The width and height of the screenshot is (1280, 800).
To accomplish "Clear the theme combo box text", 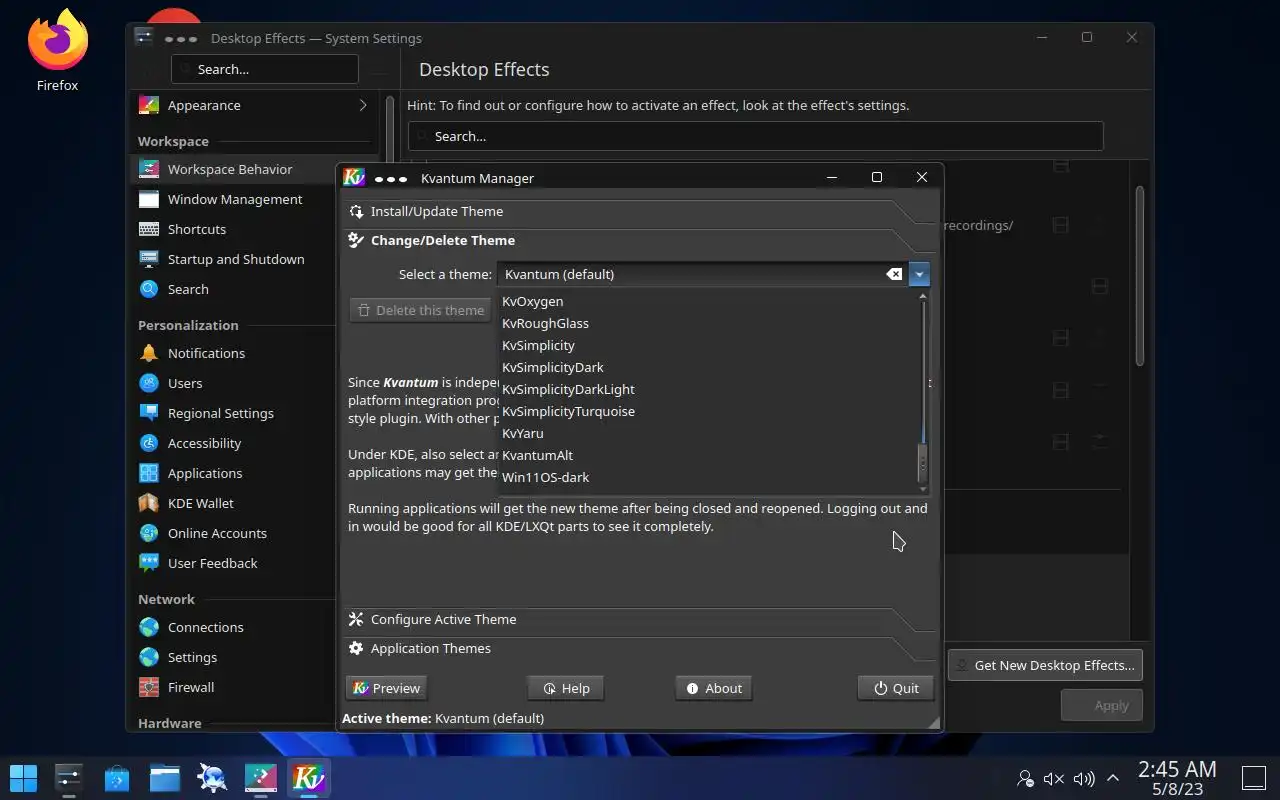I will [894, 274].
